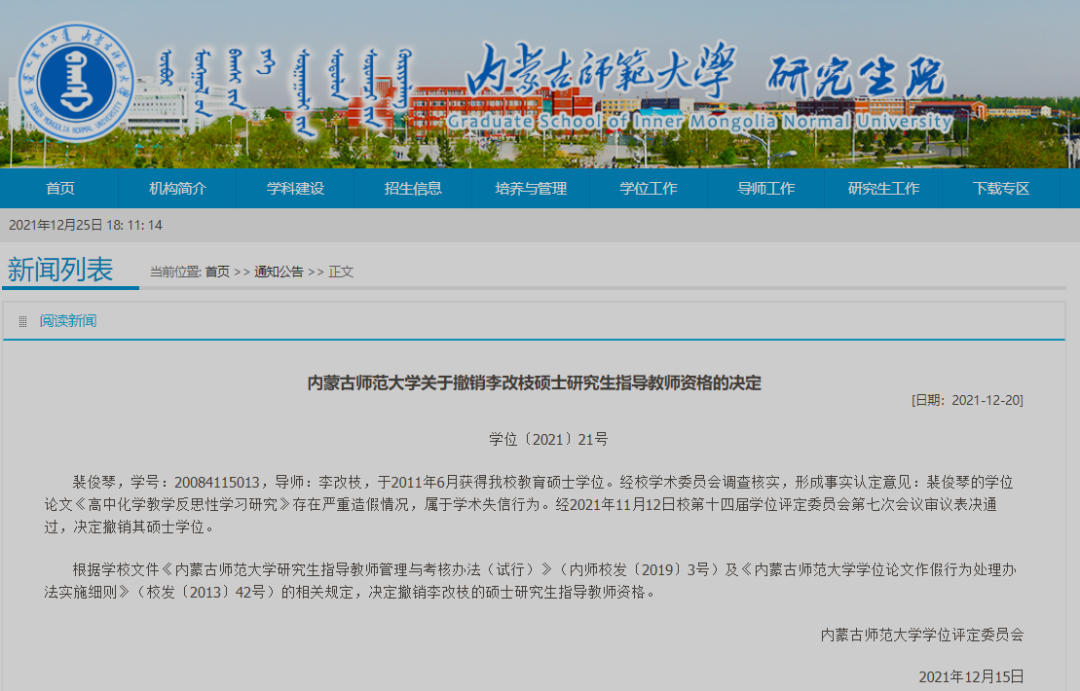Viewport: 1080px width, 691px height.
Task: Click the timestamp 2021年12月25日 18:11:14
Action: click(85, 225)
